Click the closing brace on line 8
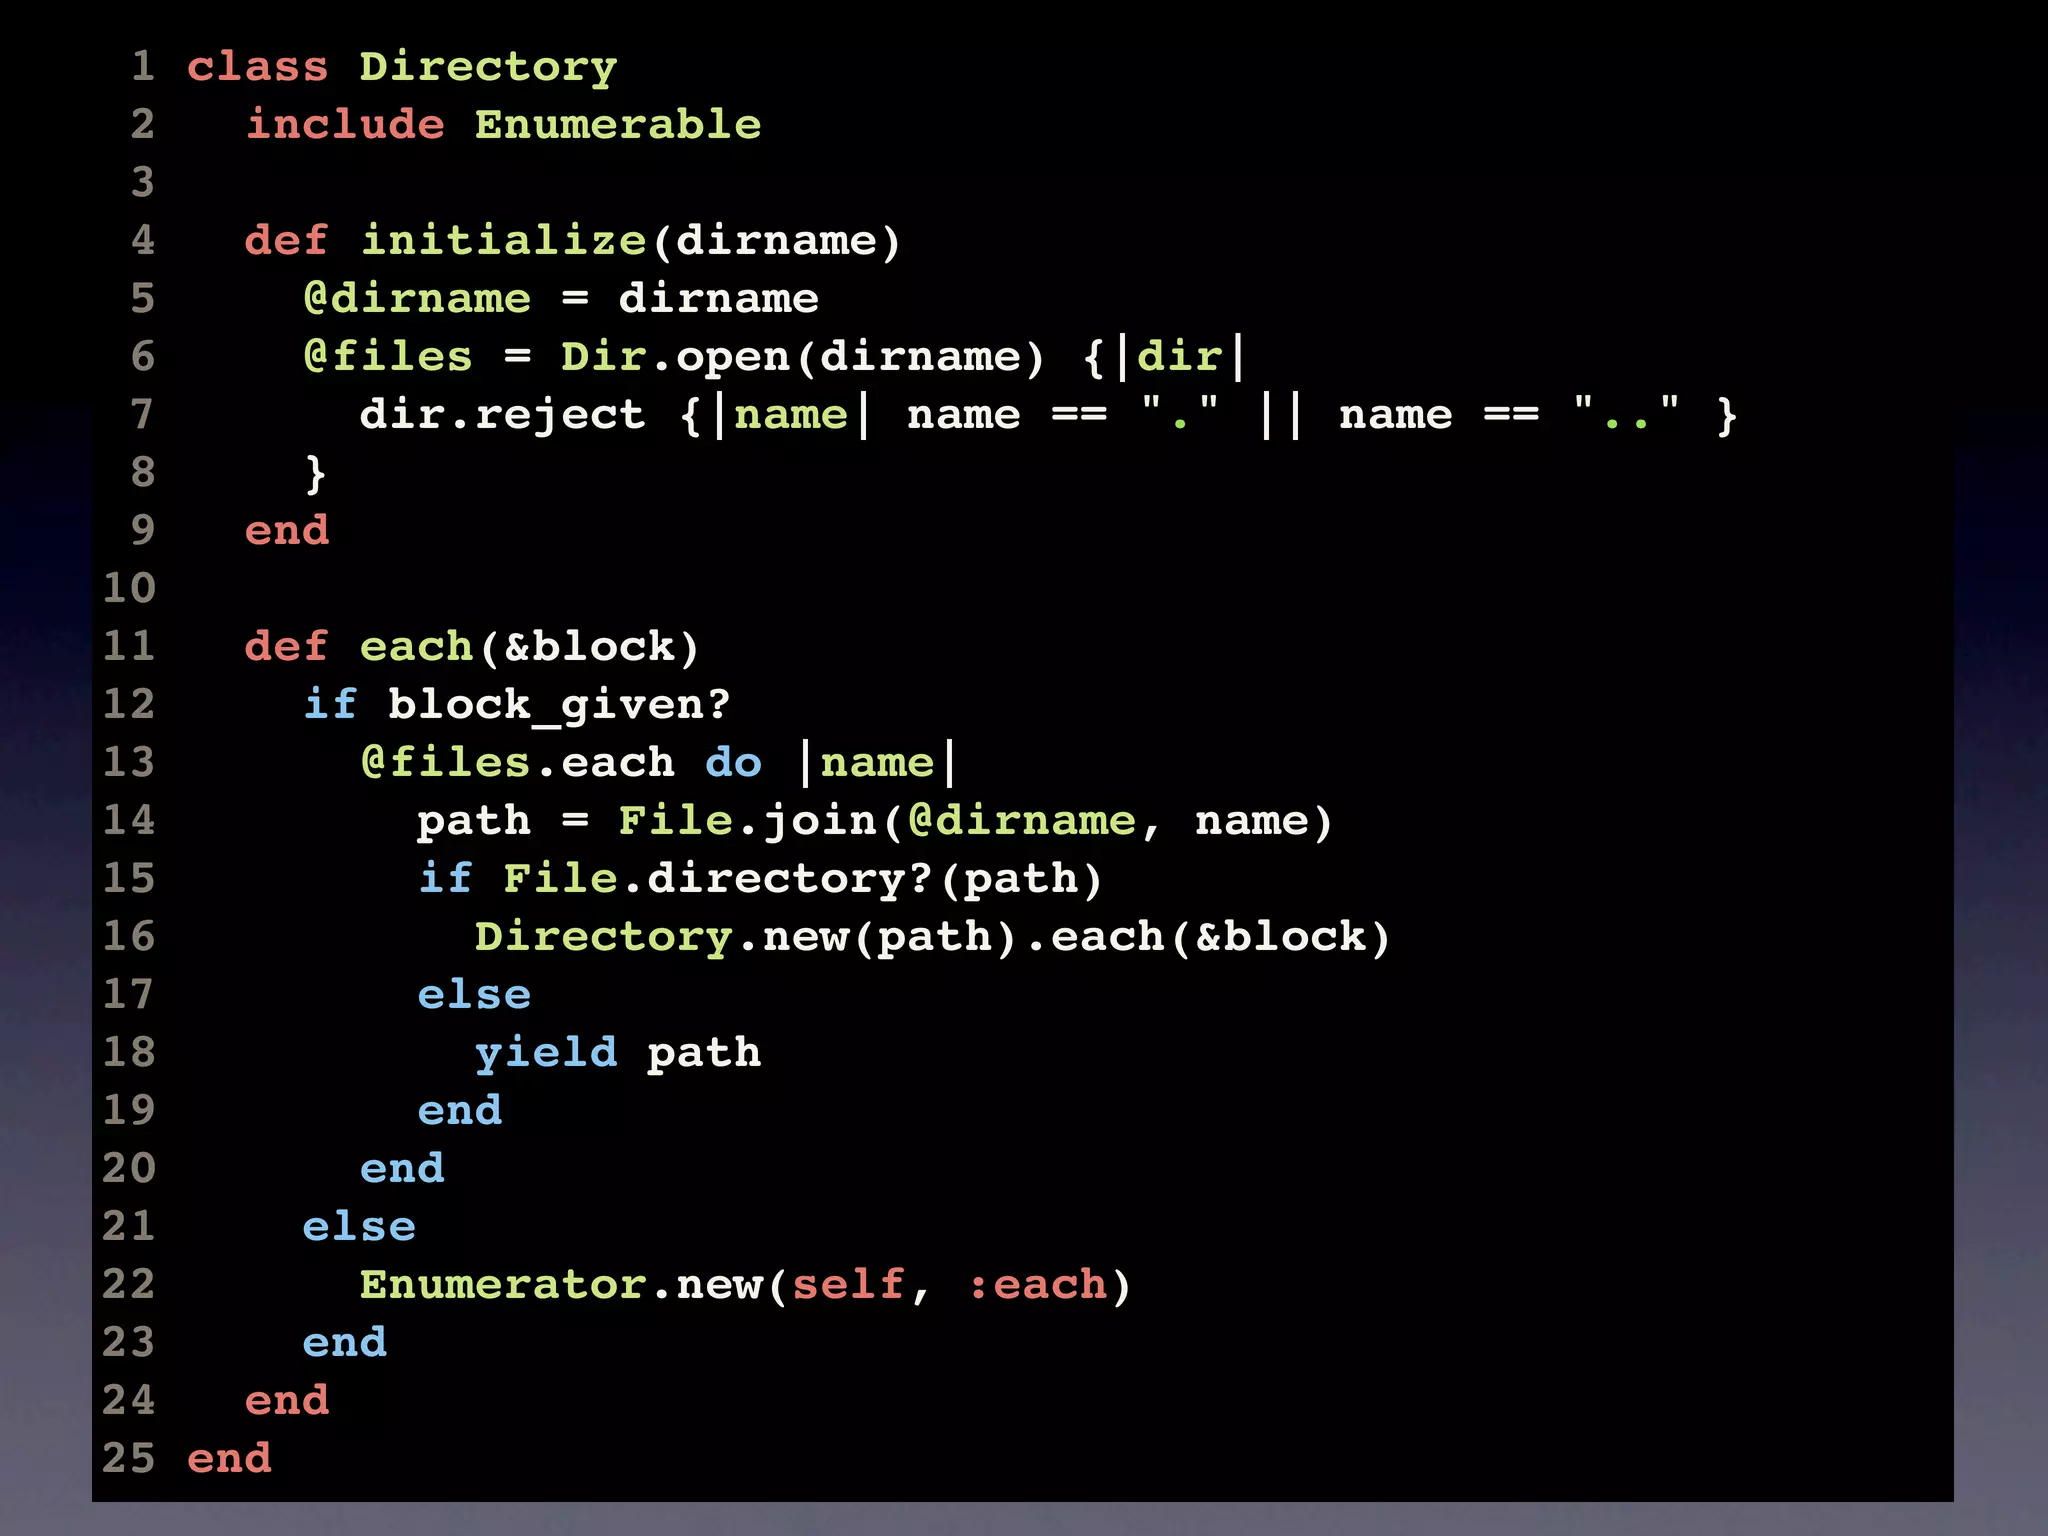The width and height of the screenshot is (2048, 1536). [x=316, y=474]
